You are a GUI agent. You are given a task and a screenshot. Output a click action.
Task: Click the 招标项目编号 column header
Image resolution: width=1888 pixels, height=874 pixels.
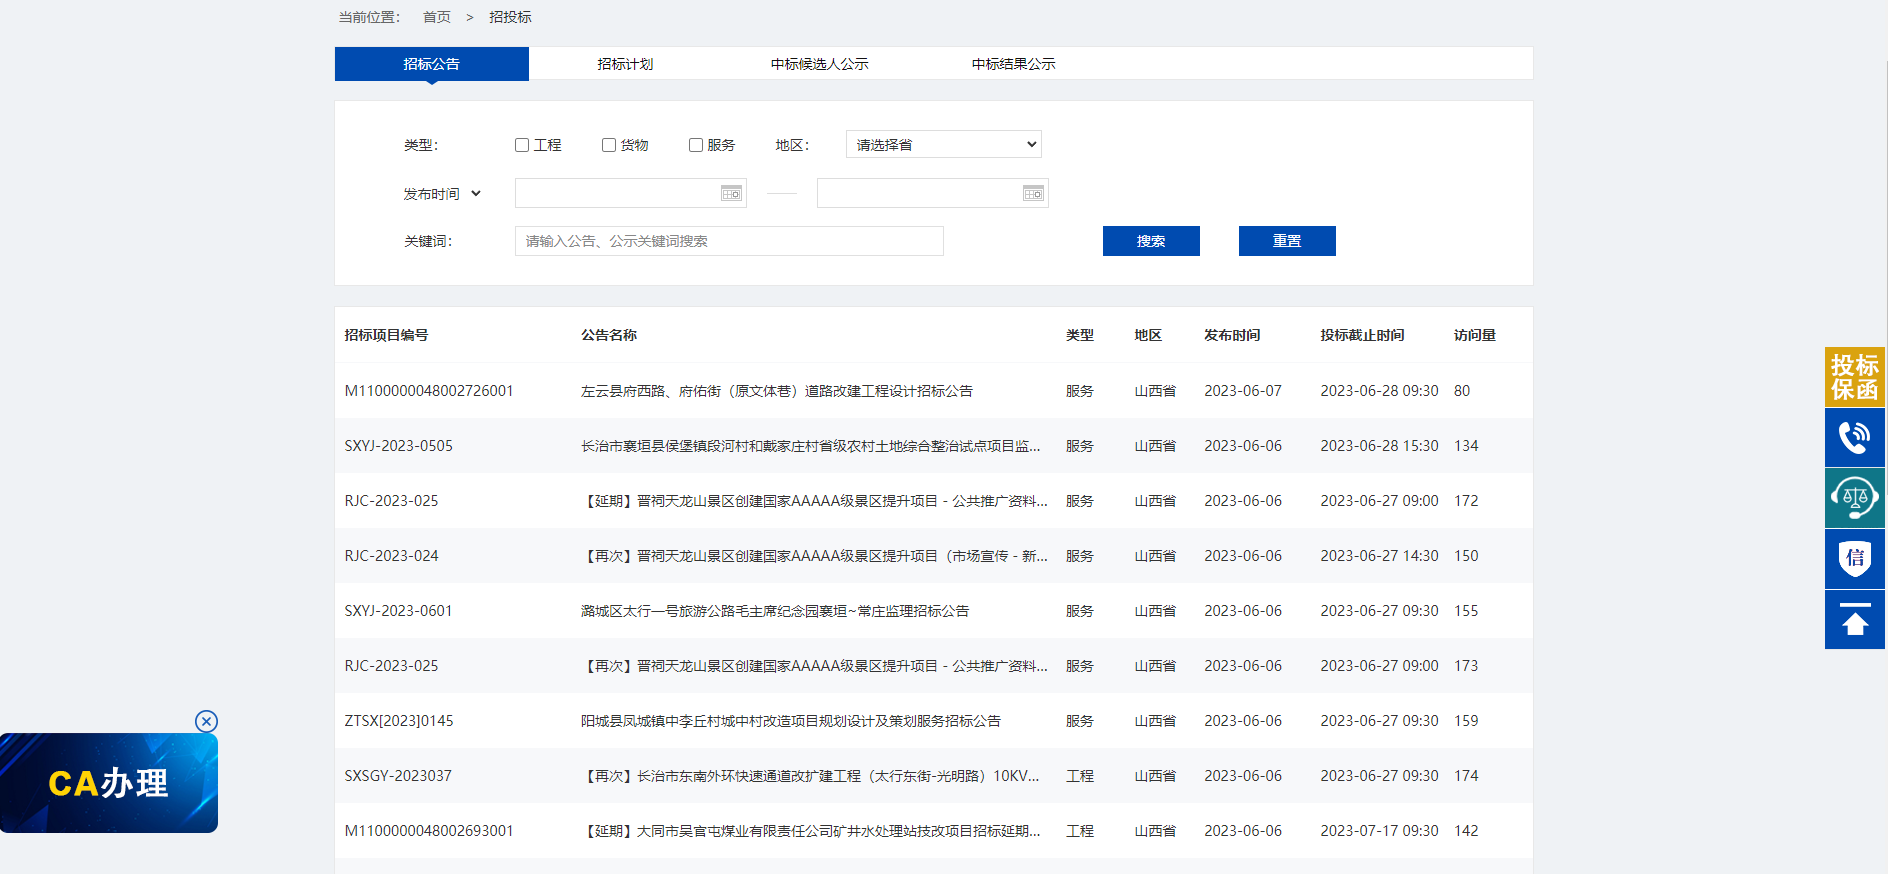(387, 335)
